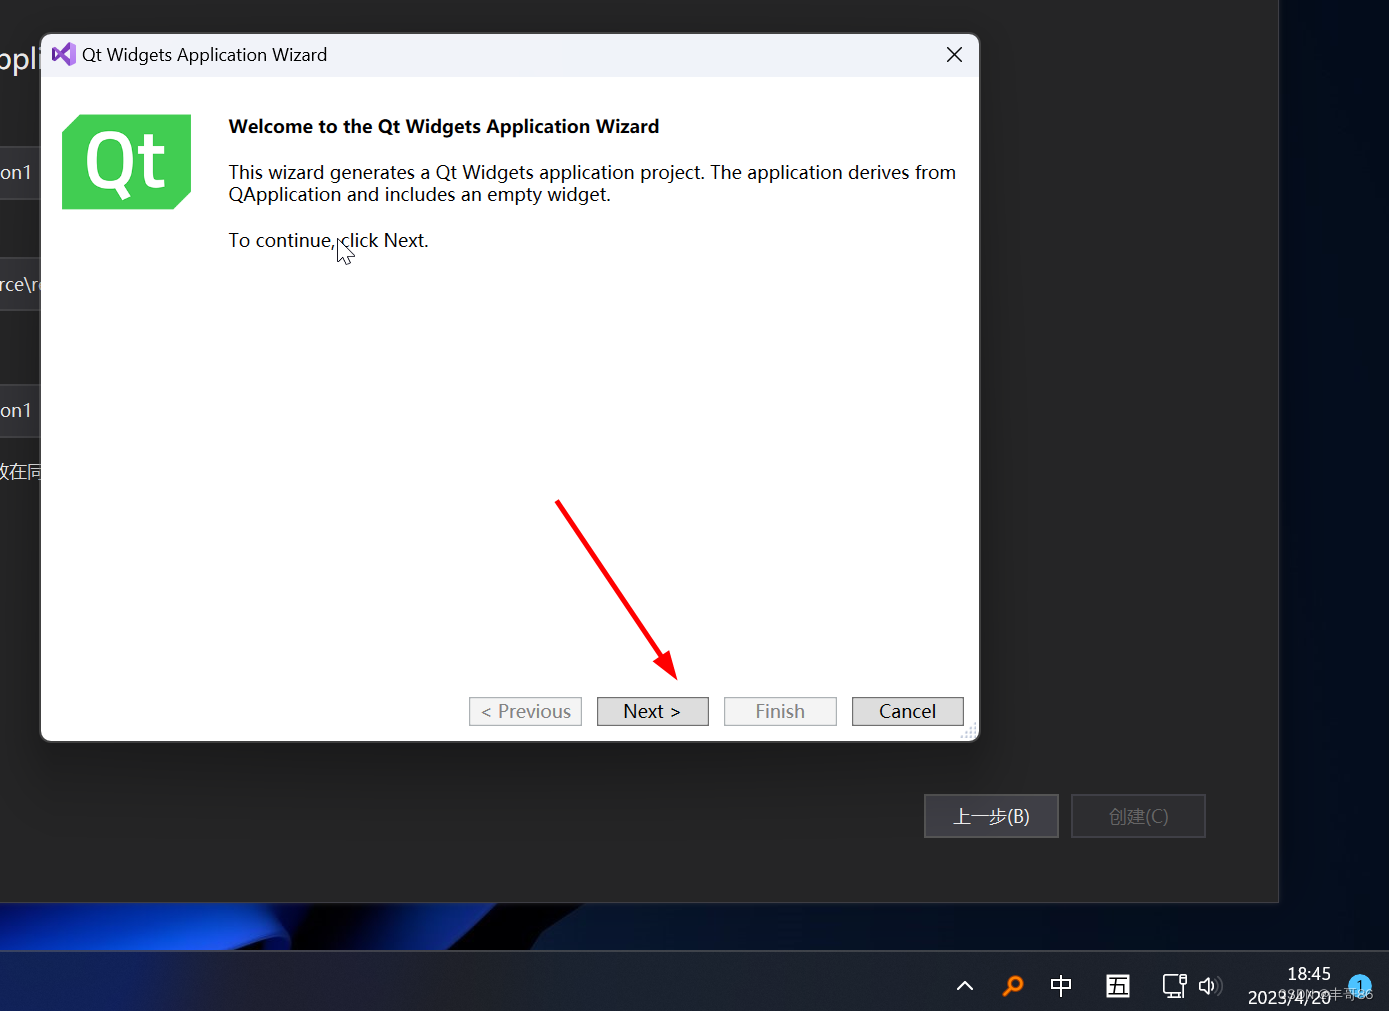Open the search magnifier tray icon
The image size is (1389, 1011).
(1013, 986)
